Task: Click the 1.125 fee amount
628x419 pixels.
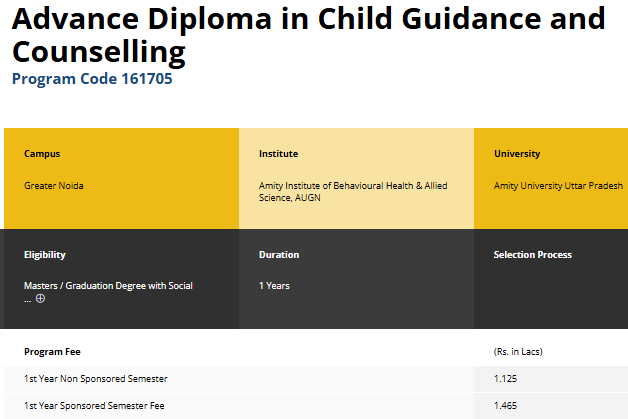Action: (x=505, y=379)
